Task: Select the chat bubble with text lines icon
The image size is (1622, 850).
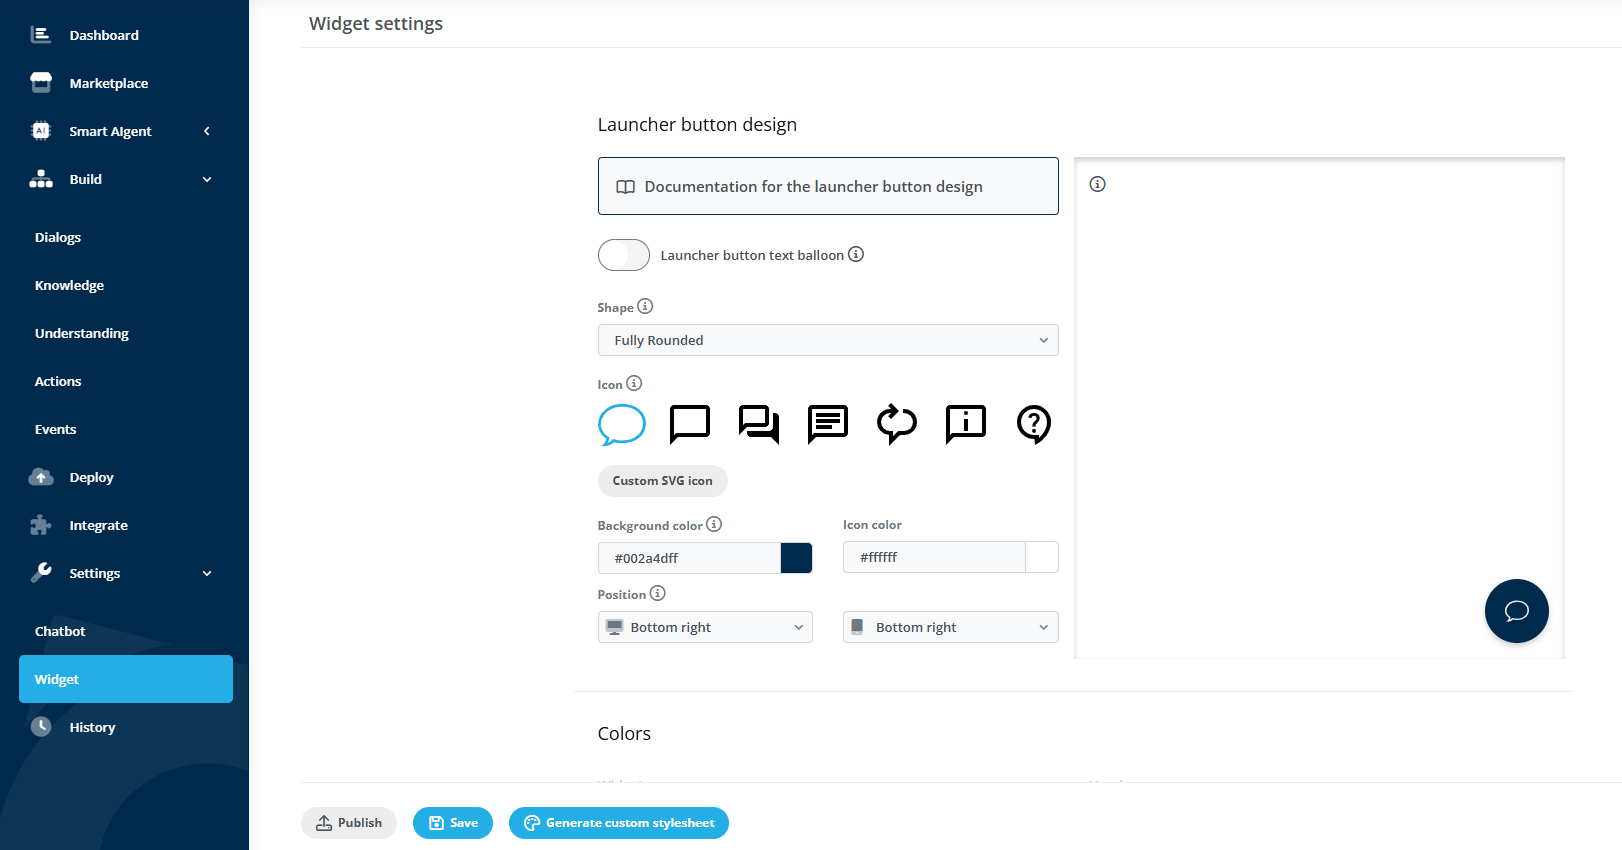Action: [828, 424]
